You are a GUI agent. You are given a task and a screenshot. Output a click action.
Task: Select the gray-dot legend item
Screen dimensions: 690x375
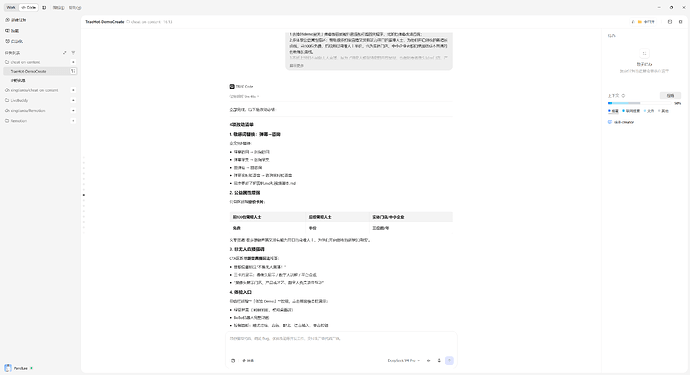(x=663, y=111)
